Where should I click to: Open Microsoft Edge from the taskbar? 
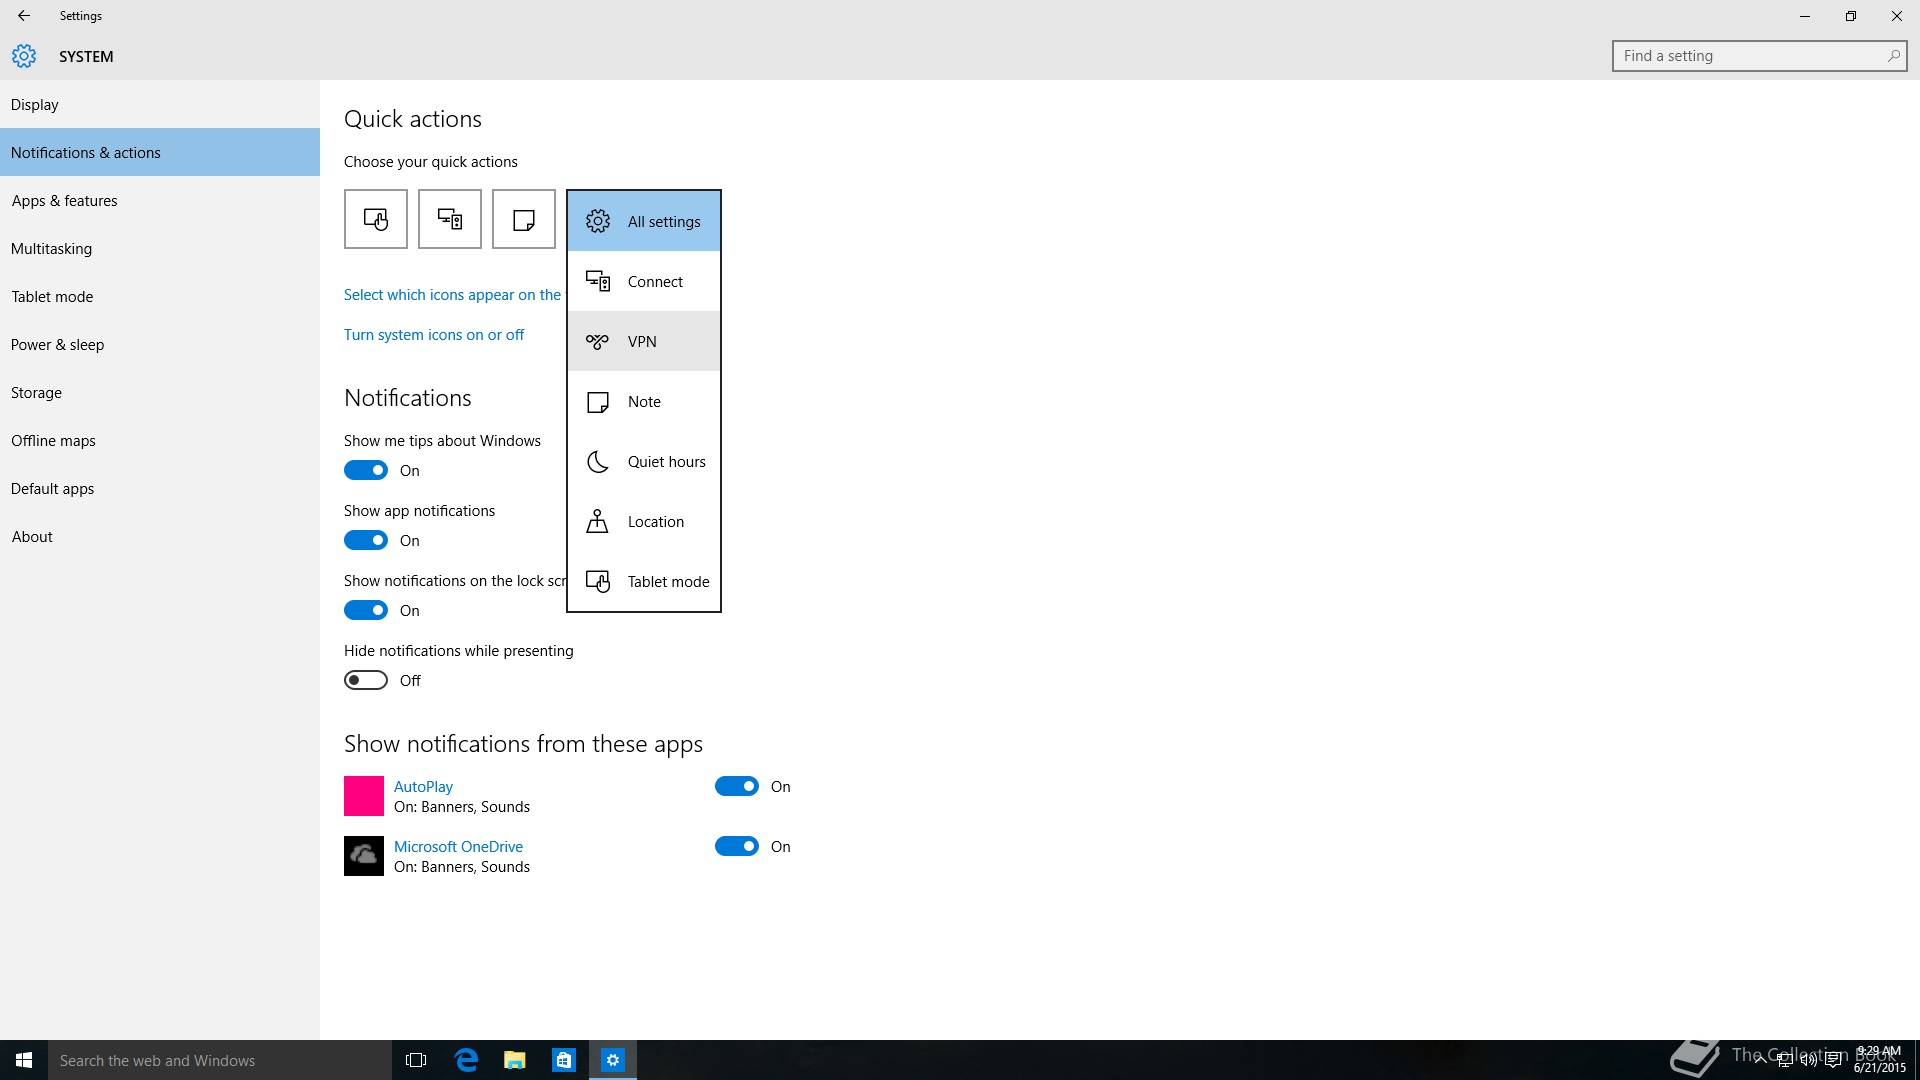click(466, 1060)
